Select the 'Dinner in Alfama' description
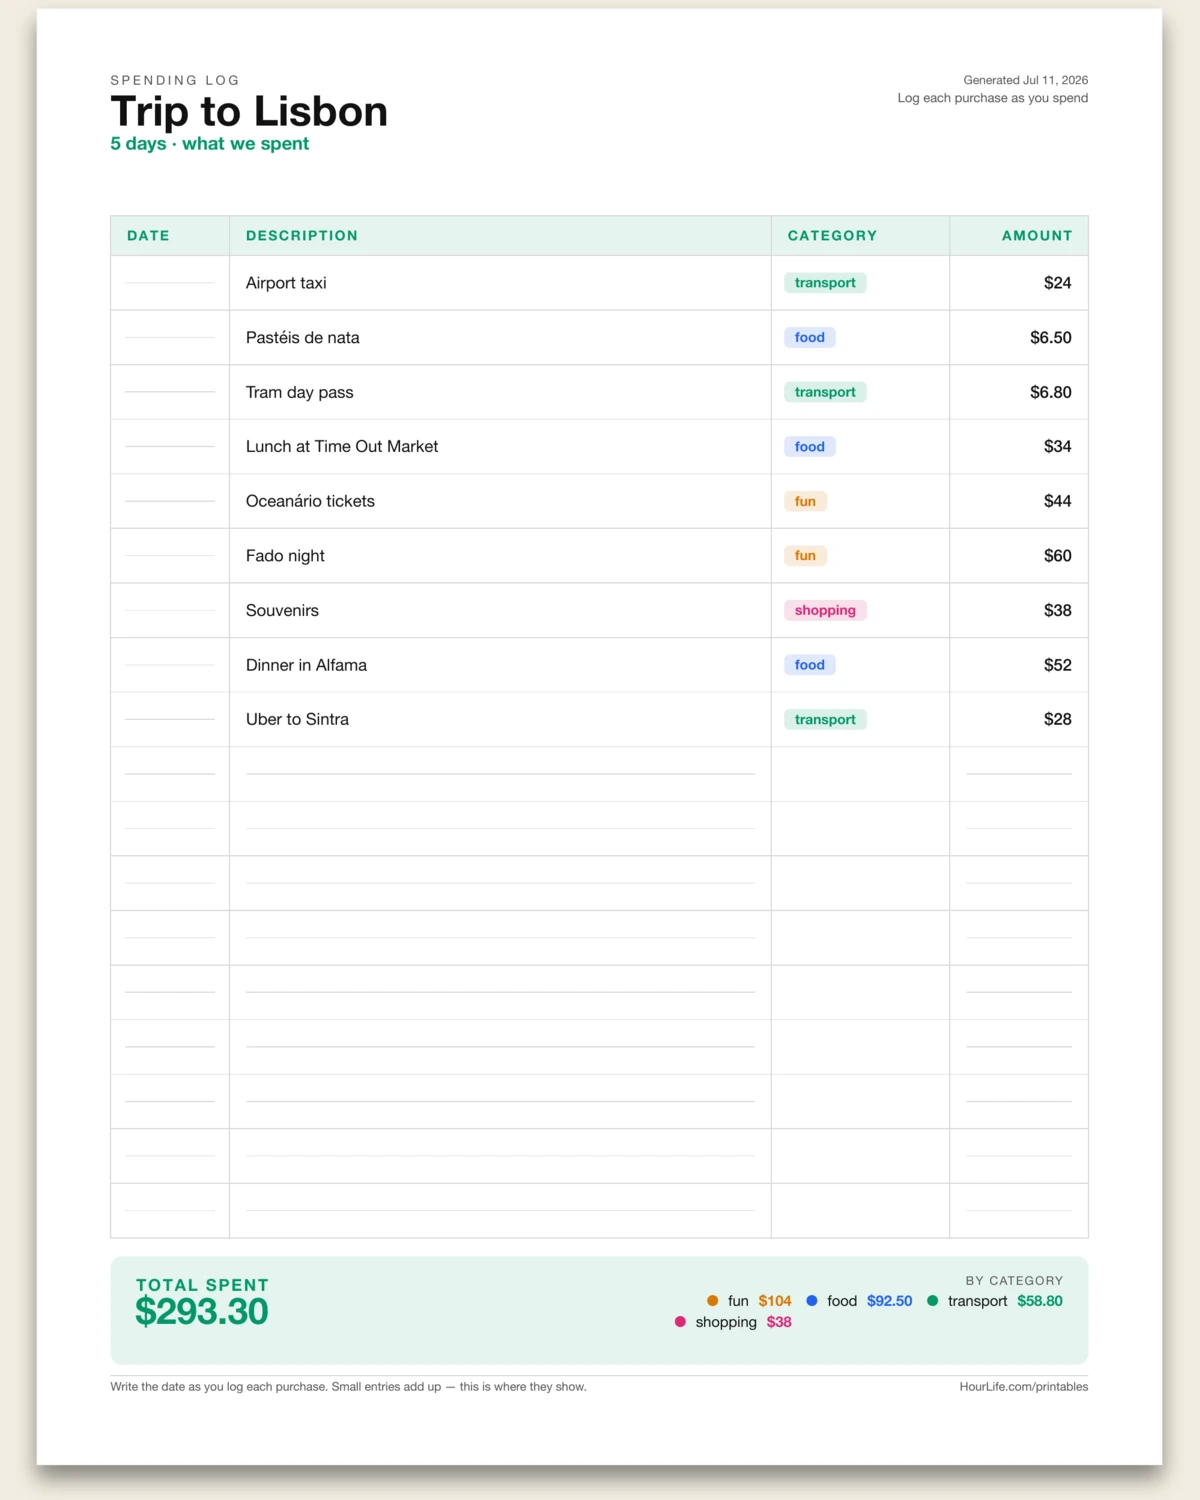 [306, 665]
